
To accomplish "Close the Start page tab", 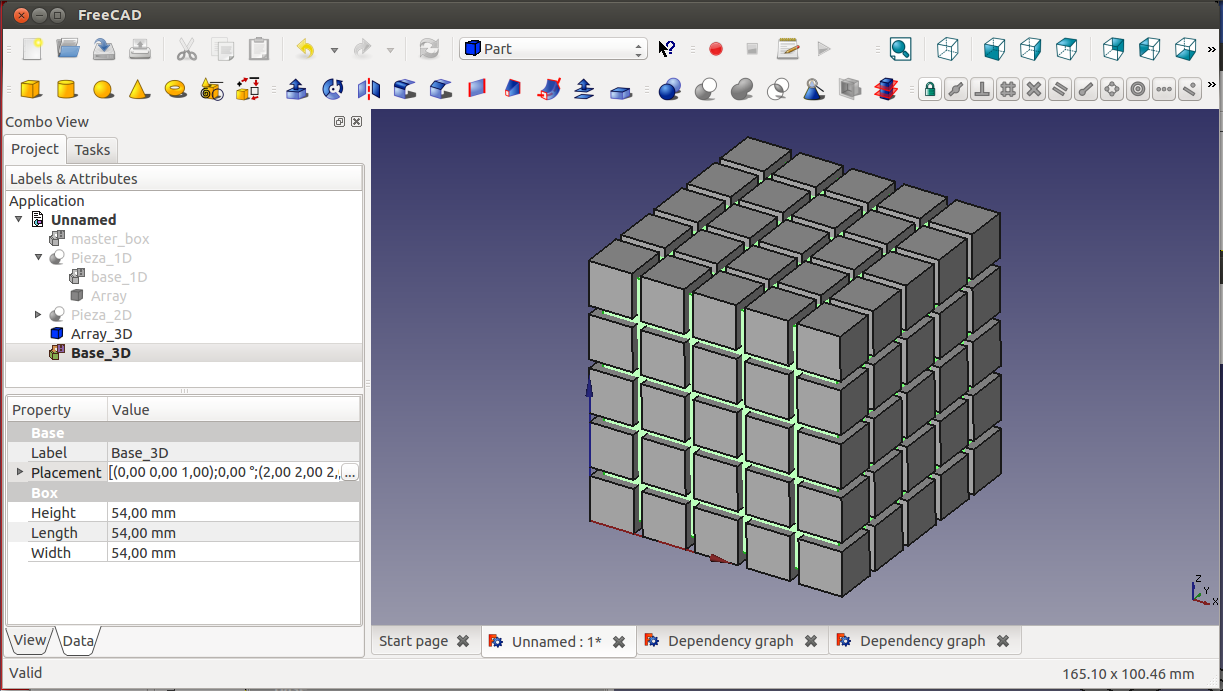I will click(x=463, y=641).
